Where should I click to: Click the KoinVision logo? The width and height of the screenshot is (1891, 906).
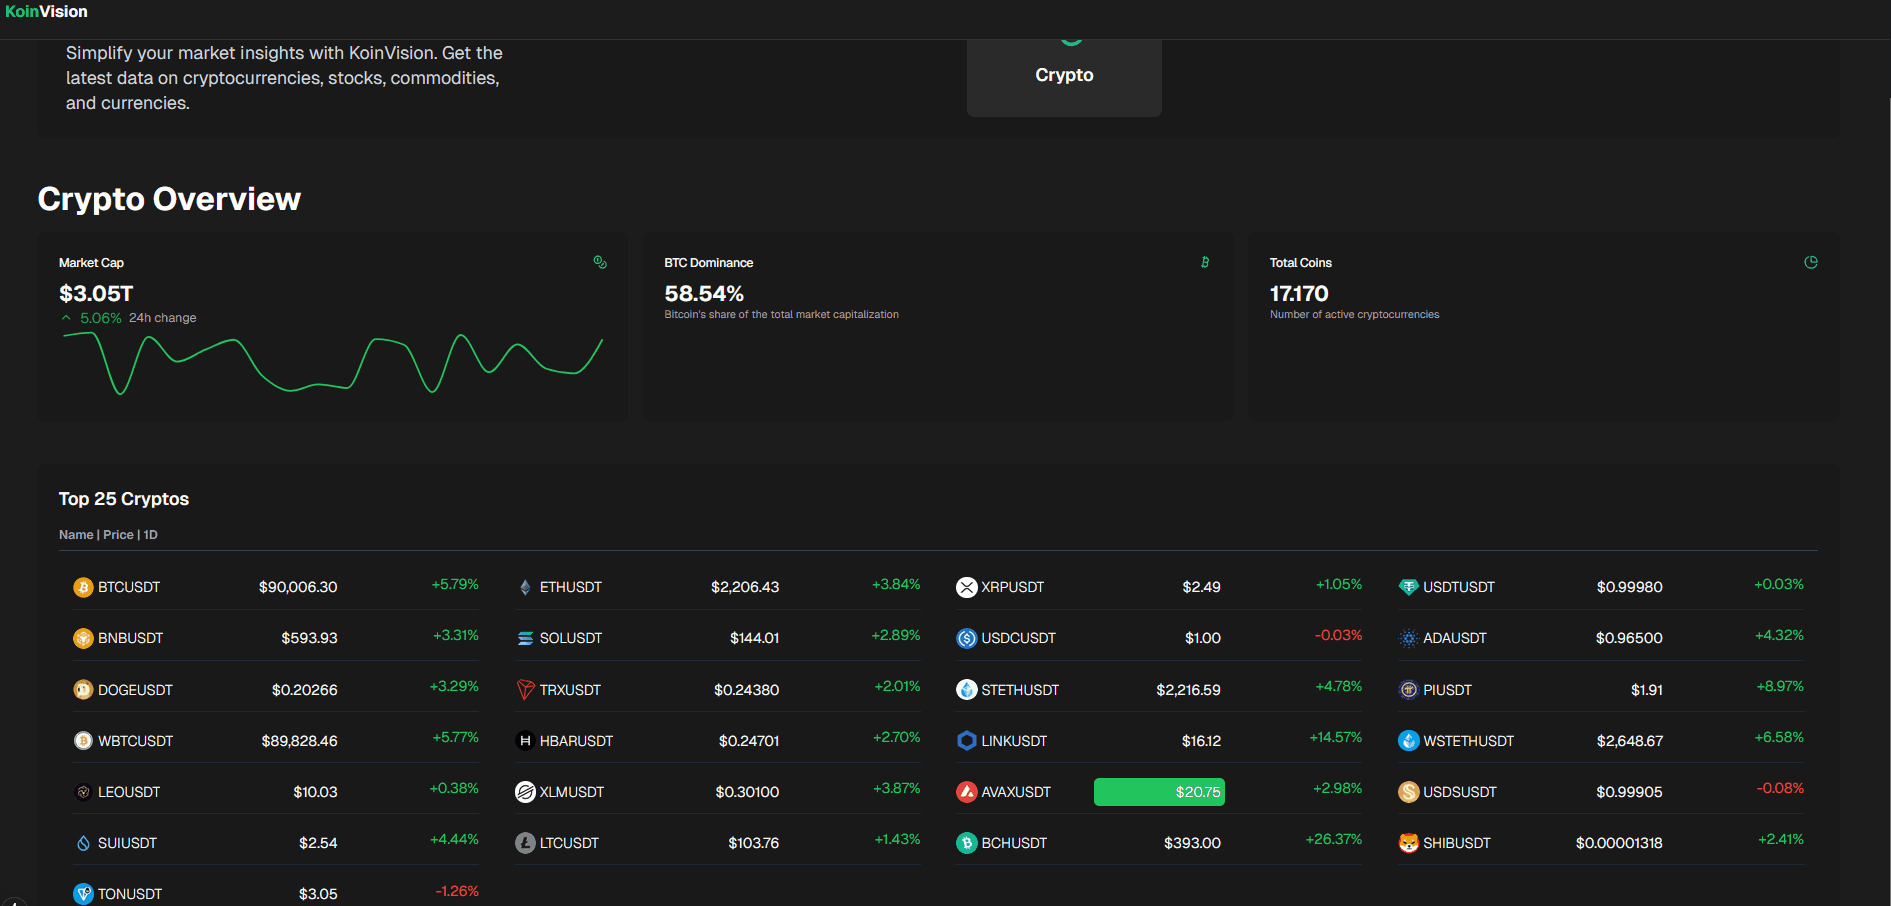pos(46,12)
